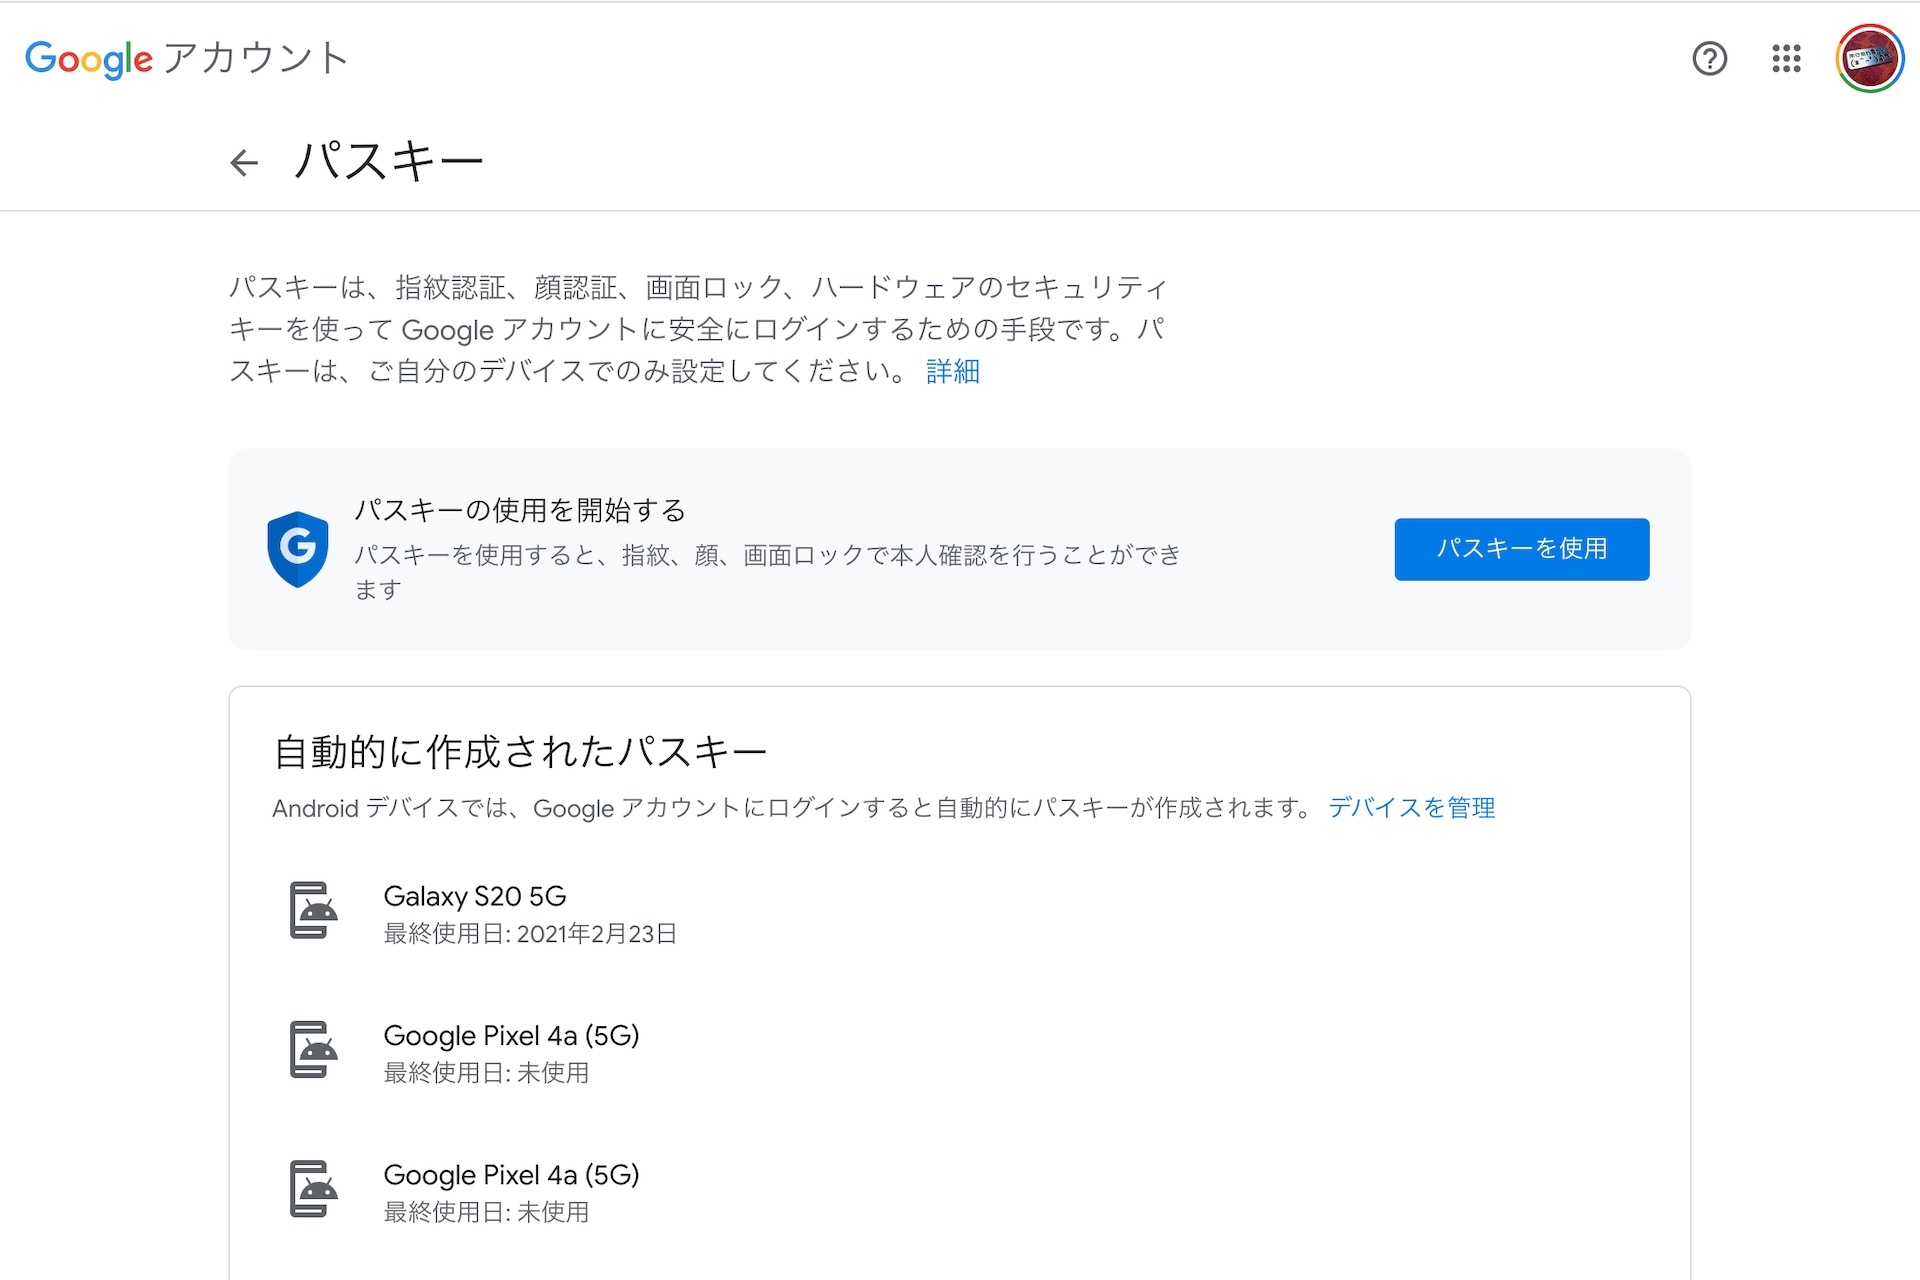Open the 詳細 link
This screenshot has width=1920, height=1280.
(x=953, y=372)
